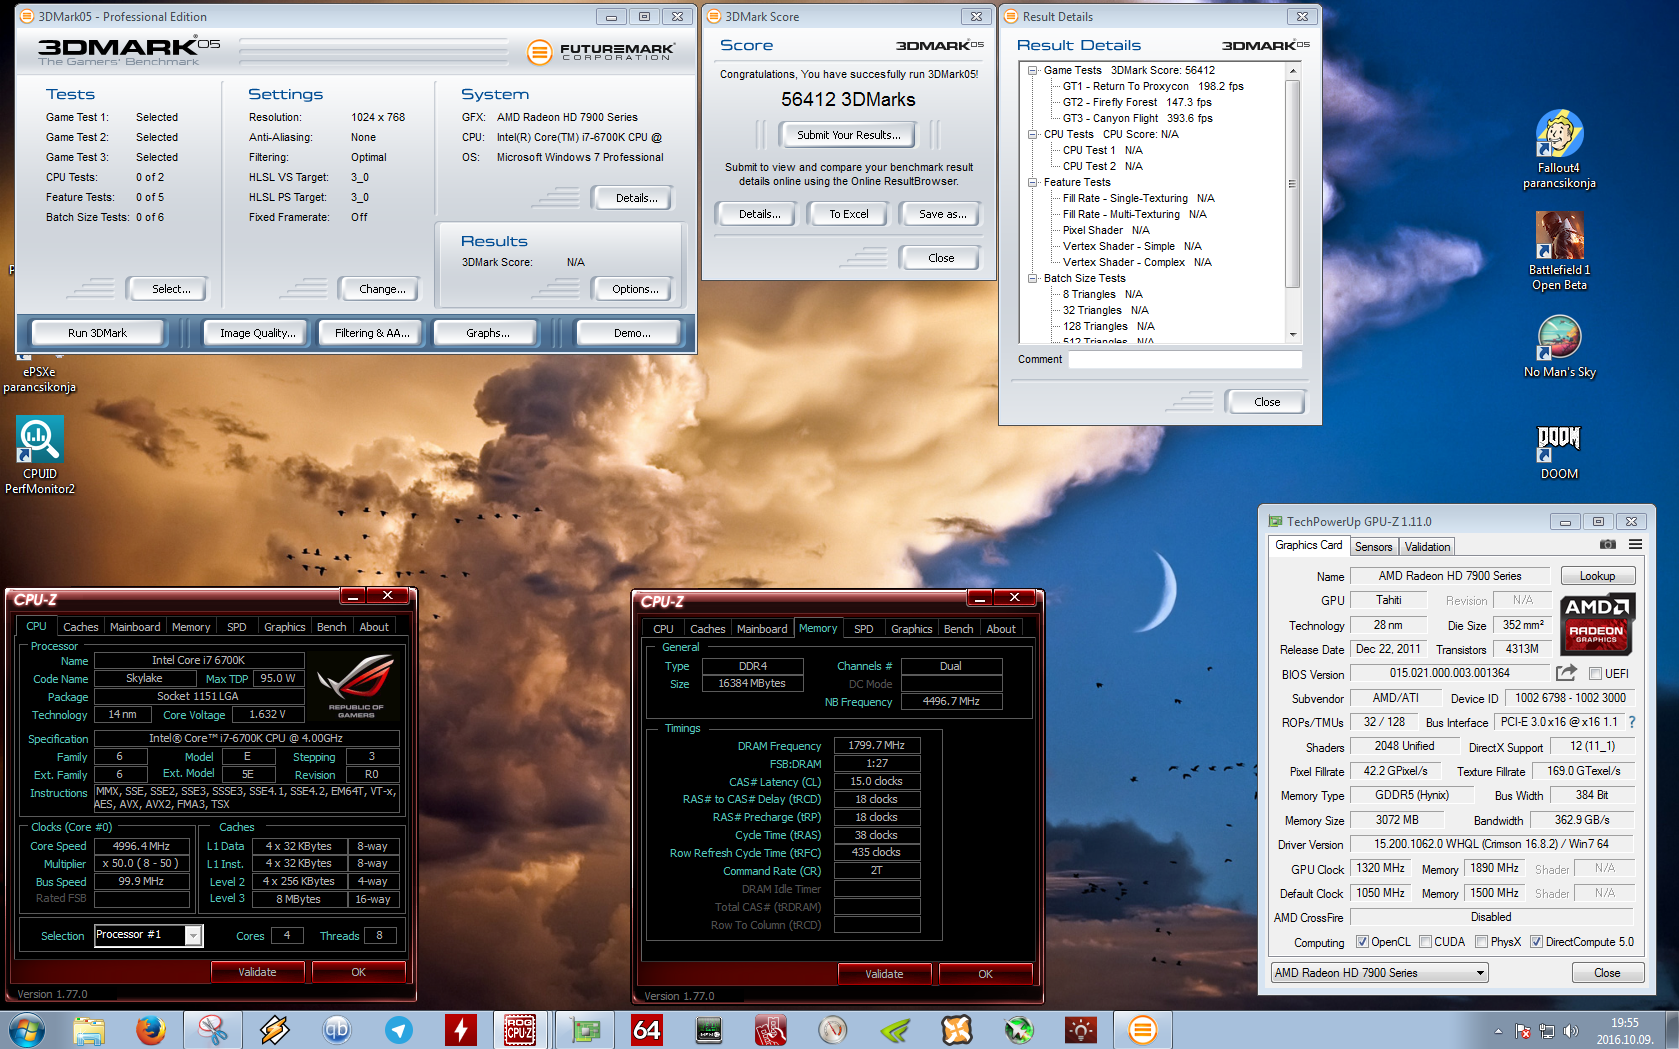Click the scrollbar down arrow in Result Details
This screenshot has height=1049, width=1679.
coord(1292,335)
